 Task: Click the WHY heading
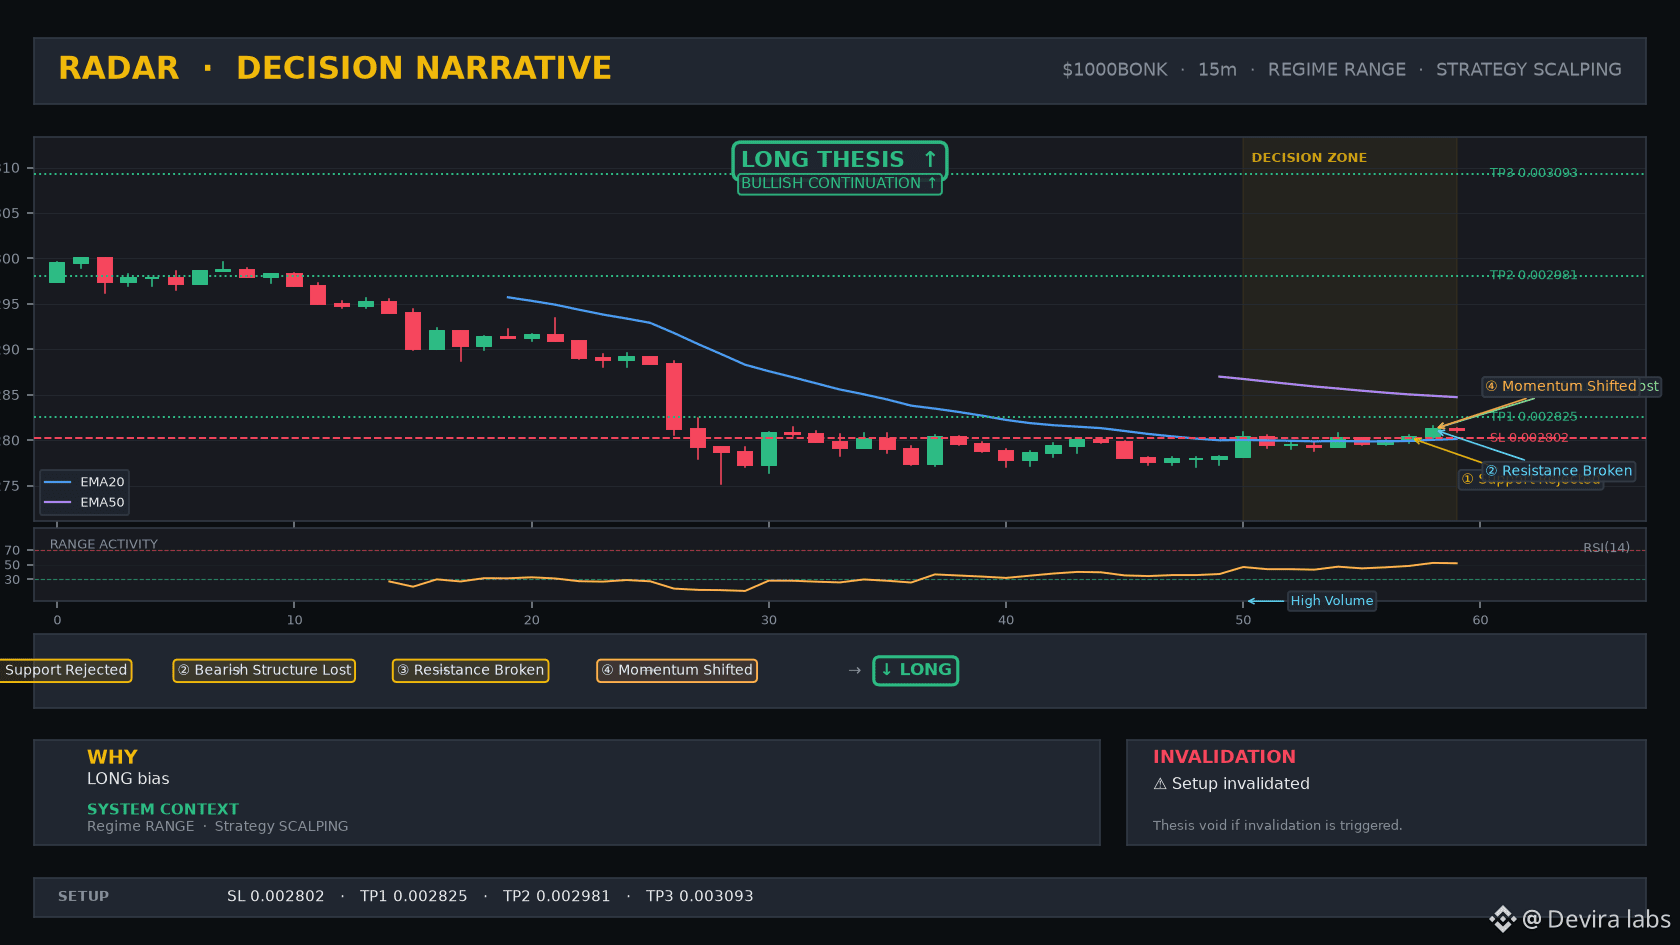click(112, 757)
